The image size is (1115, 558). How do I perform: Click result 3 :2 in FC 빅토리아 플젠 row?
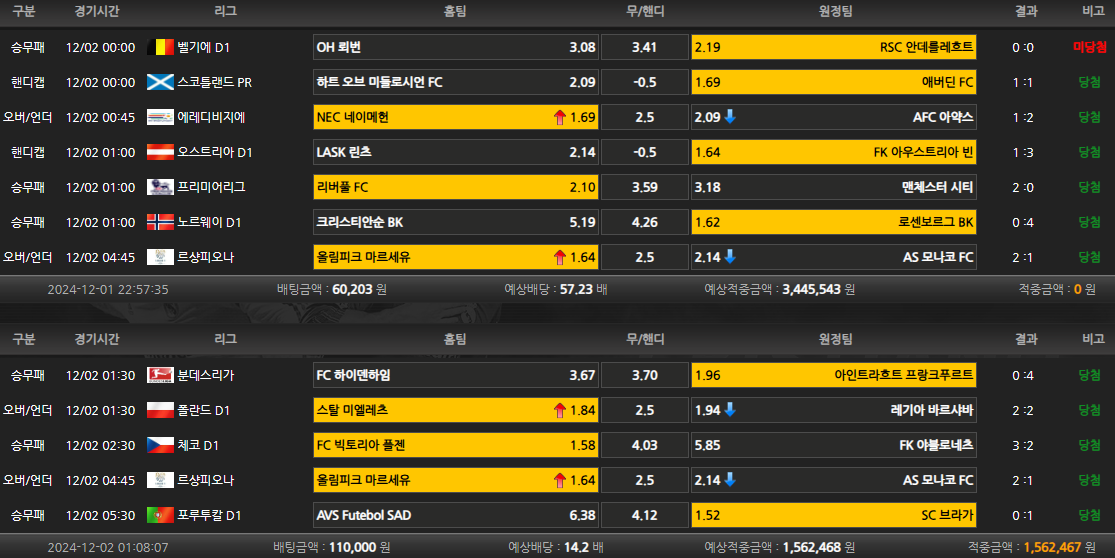coord(1023,446)
